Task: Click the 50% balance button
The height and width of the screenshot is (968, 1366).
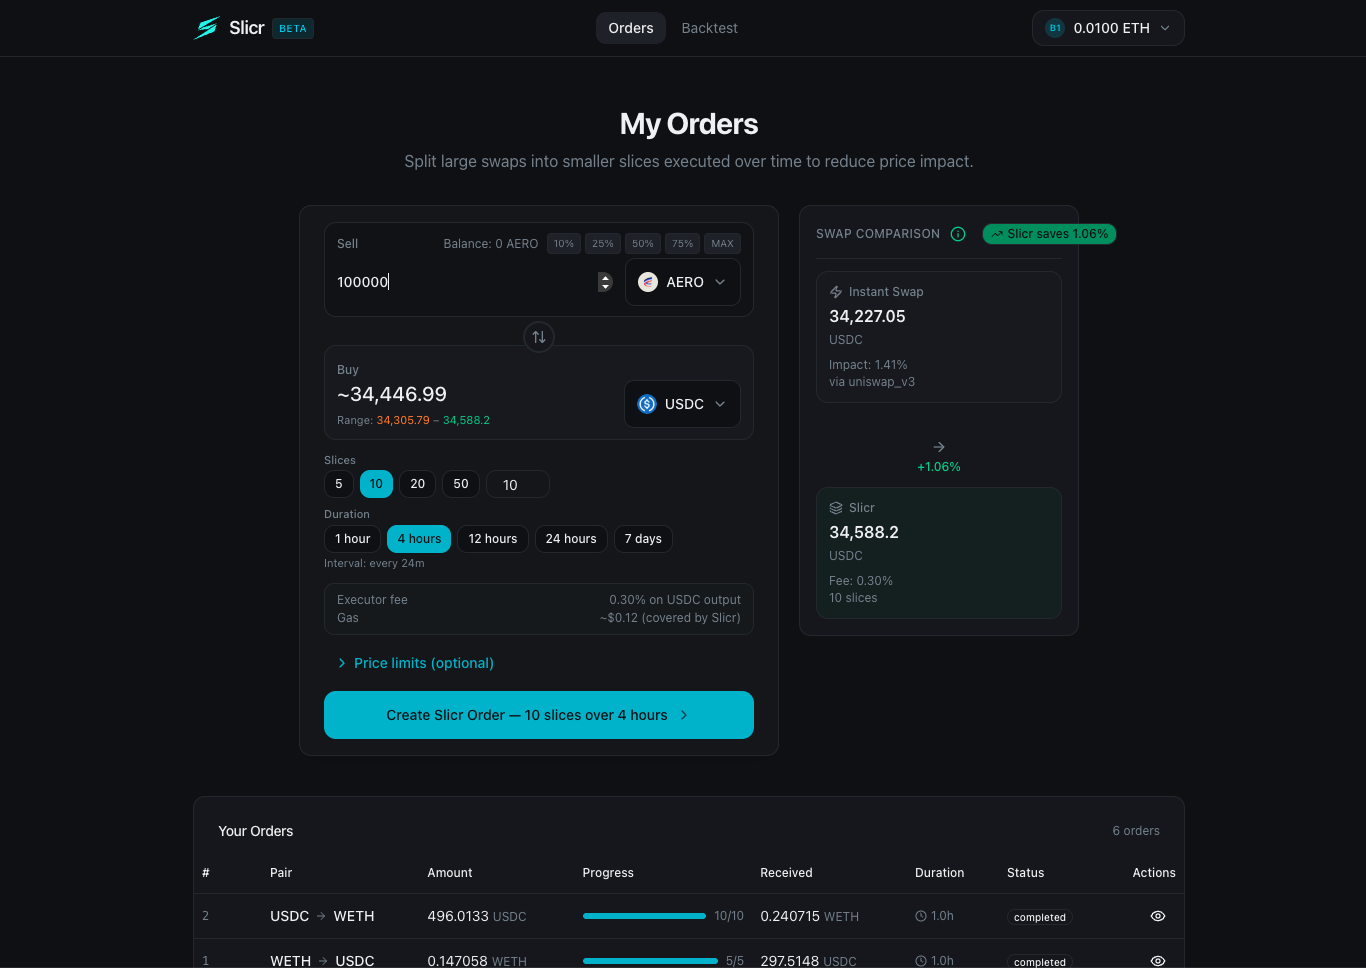Action: tap(643, 244)
